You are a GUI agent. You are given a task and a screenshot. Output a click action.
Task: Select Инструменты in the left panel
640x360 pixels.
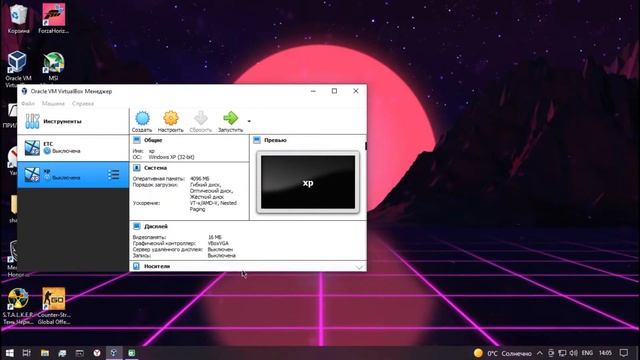pos(73,121)
